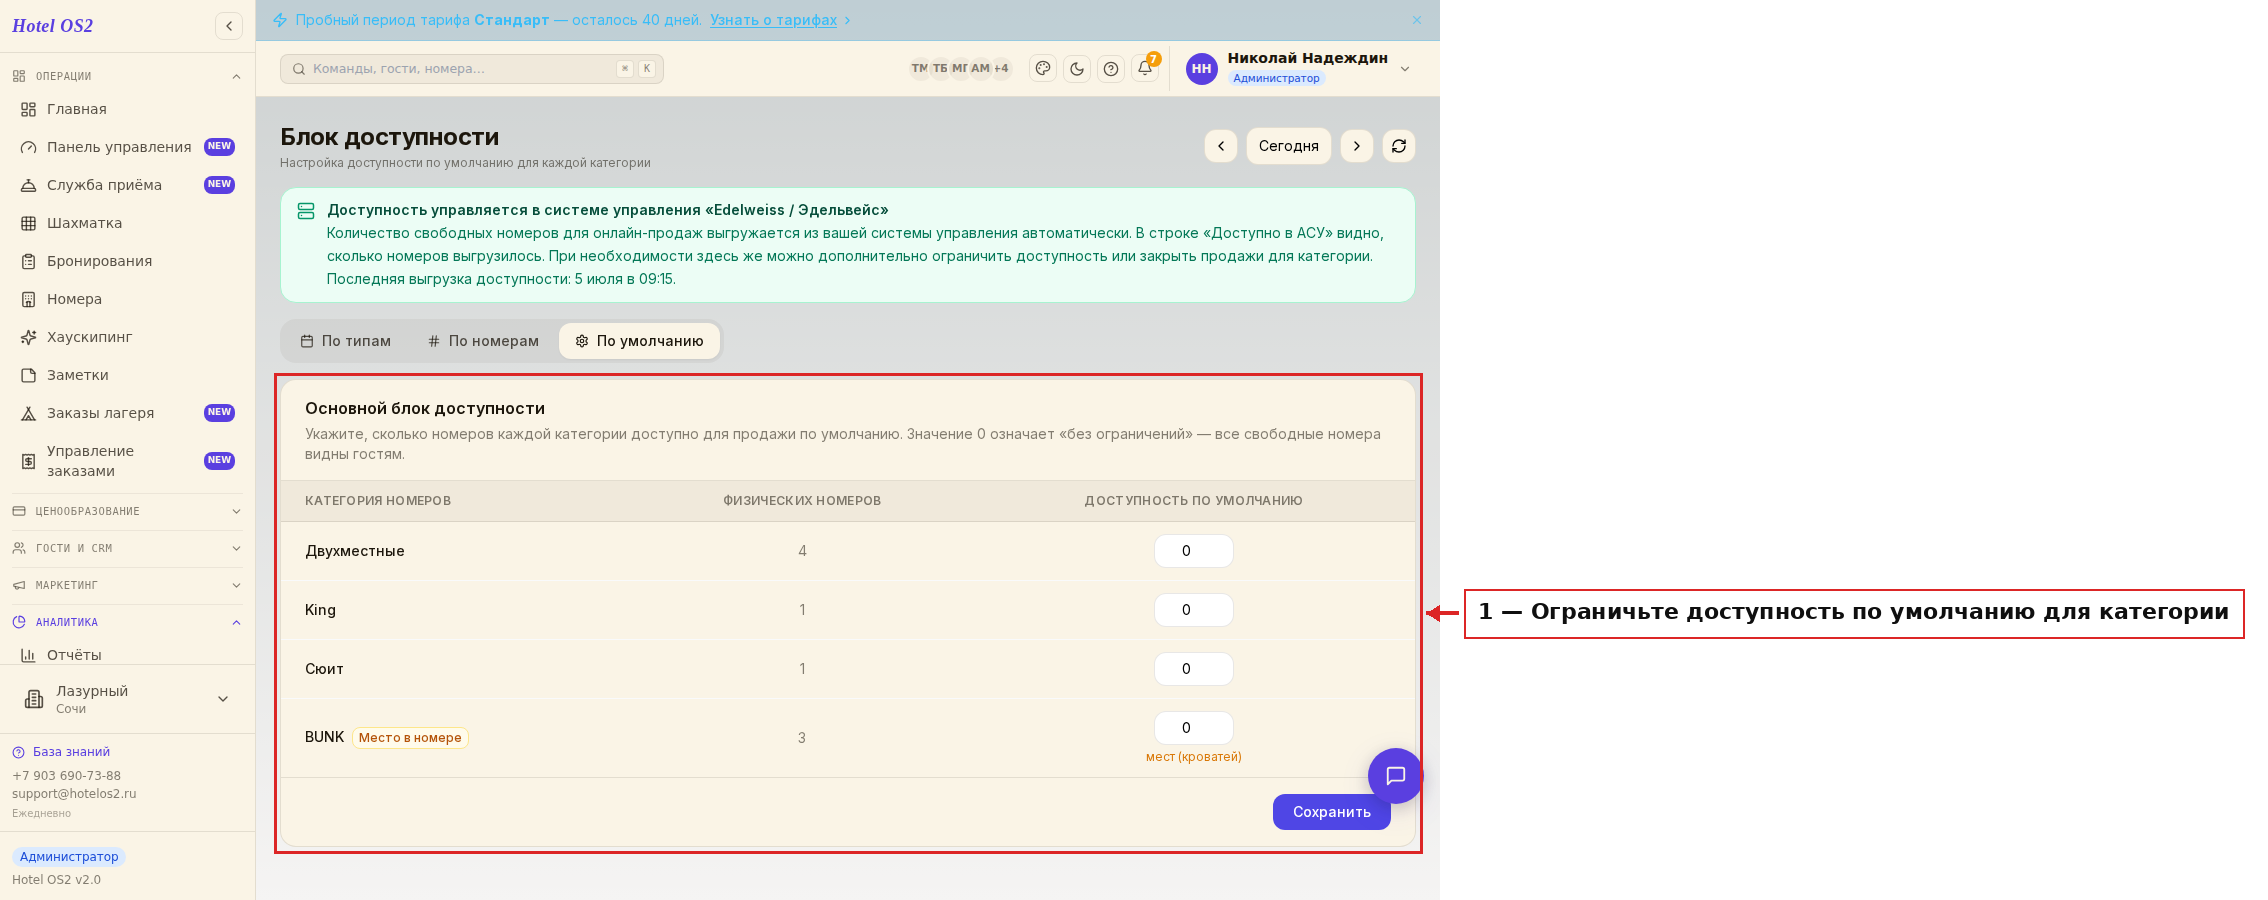Image resolution: width=2268 pixels, height=900 pixels.
Task: Open Главная in sidebar
Action: 127,109
